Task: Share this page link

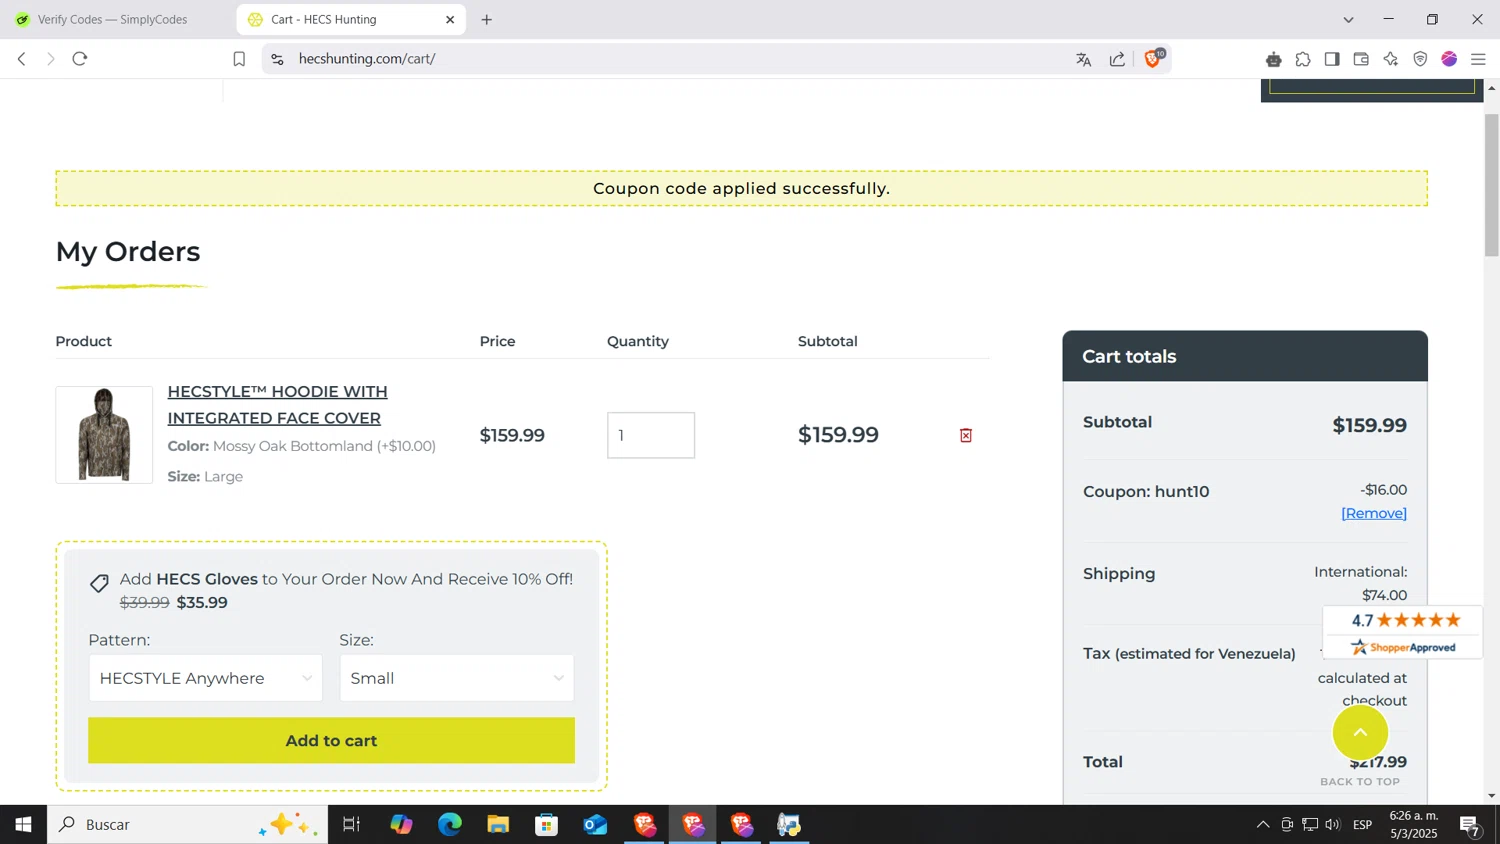Action: (x=1118, y=60)
